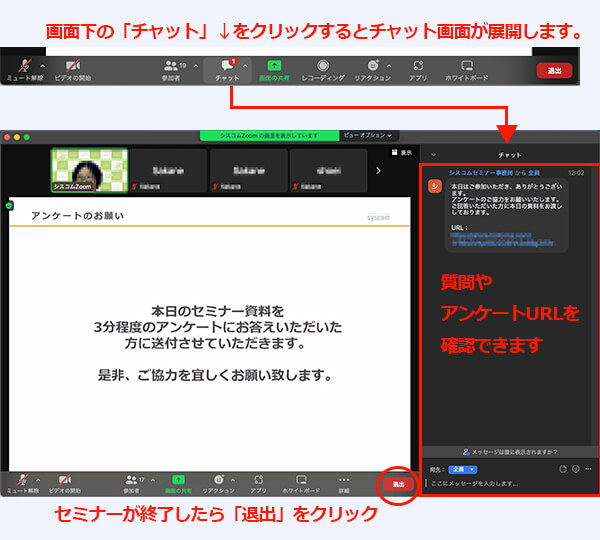
Task: Open the 宛先 全員 recipient dropdown
Action: (463, 469)
